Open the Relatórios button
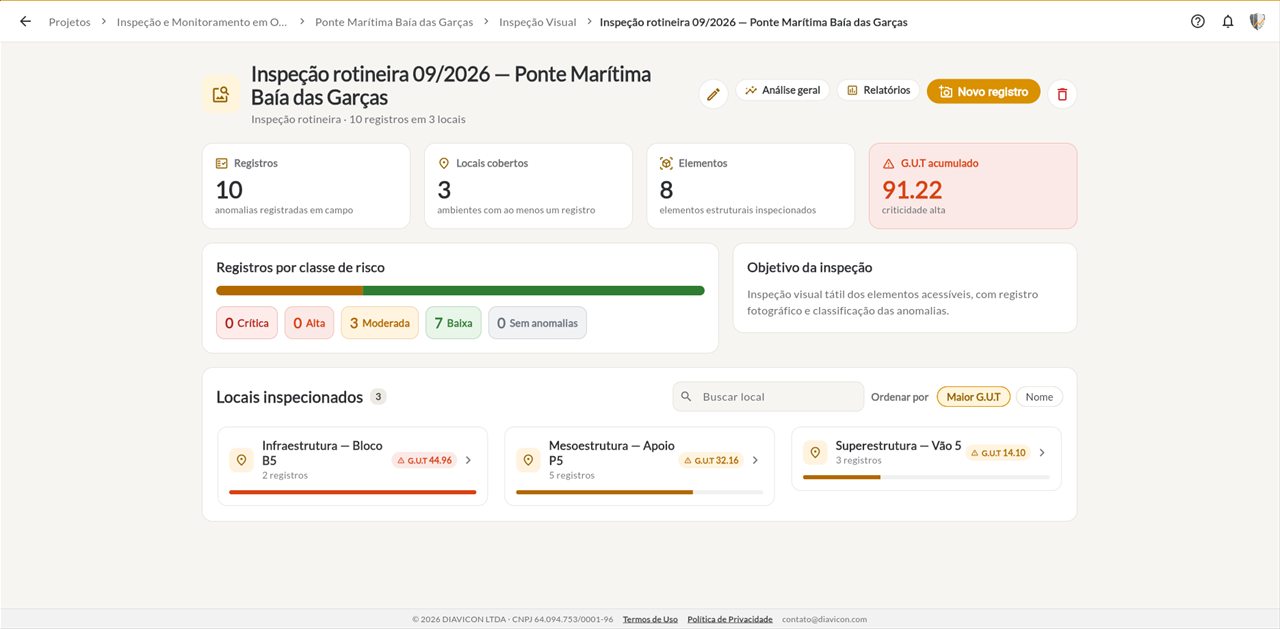Screen dimensions: 1280x629 coord(878,90)
